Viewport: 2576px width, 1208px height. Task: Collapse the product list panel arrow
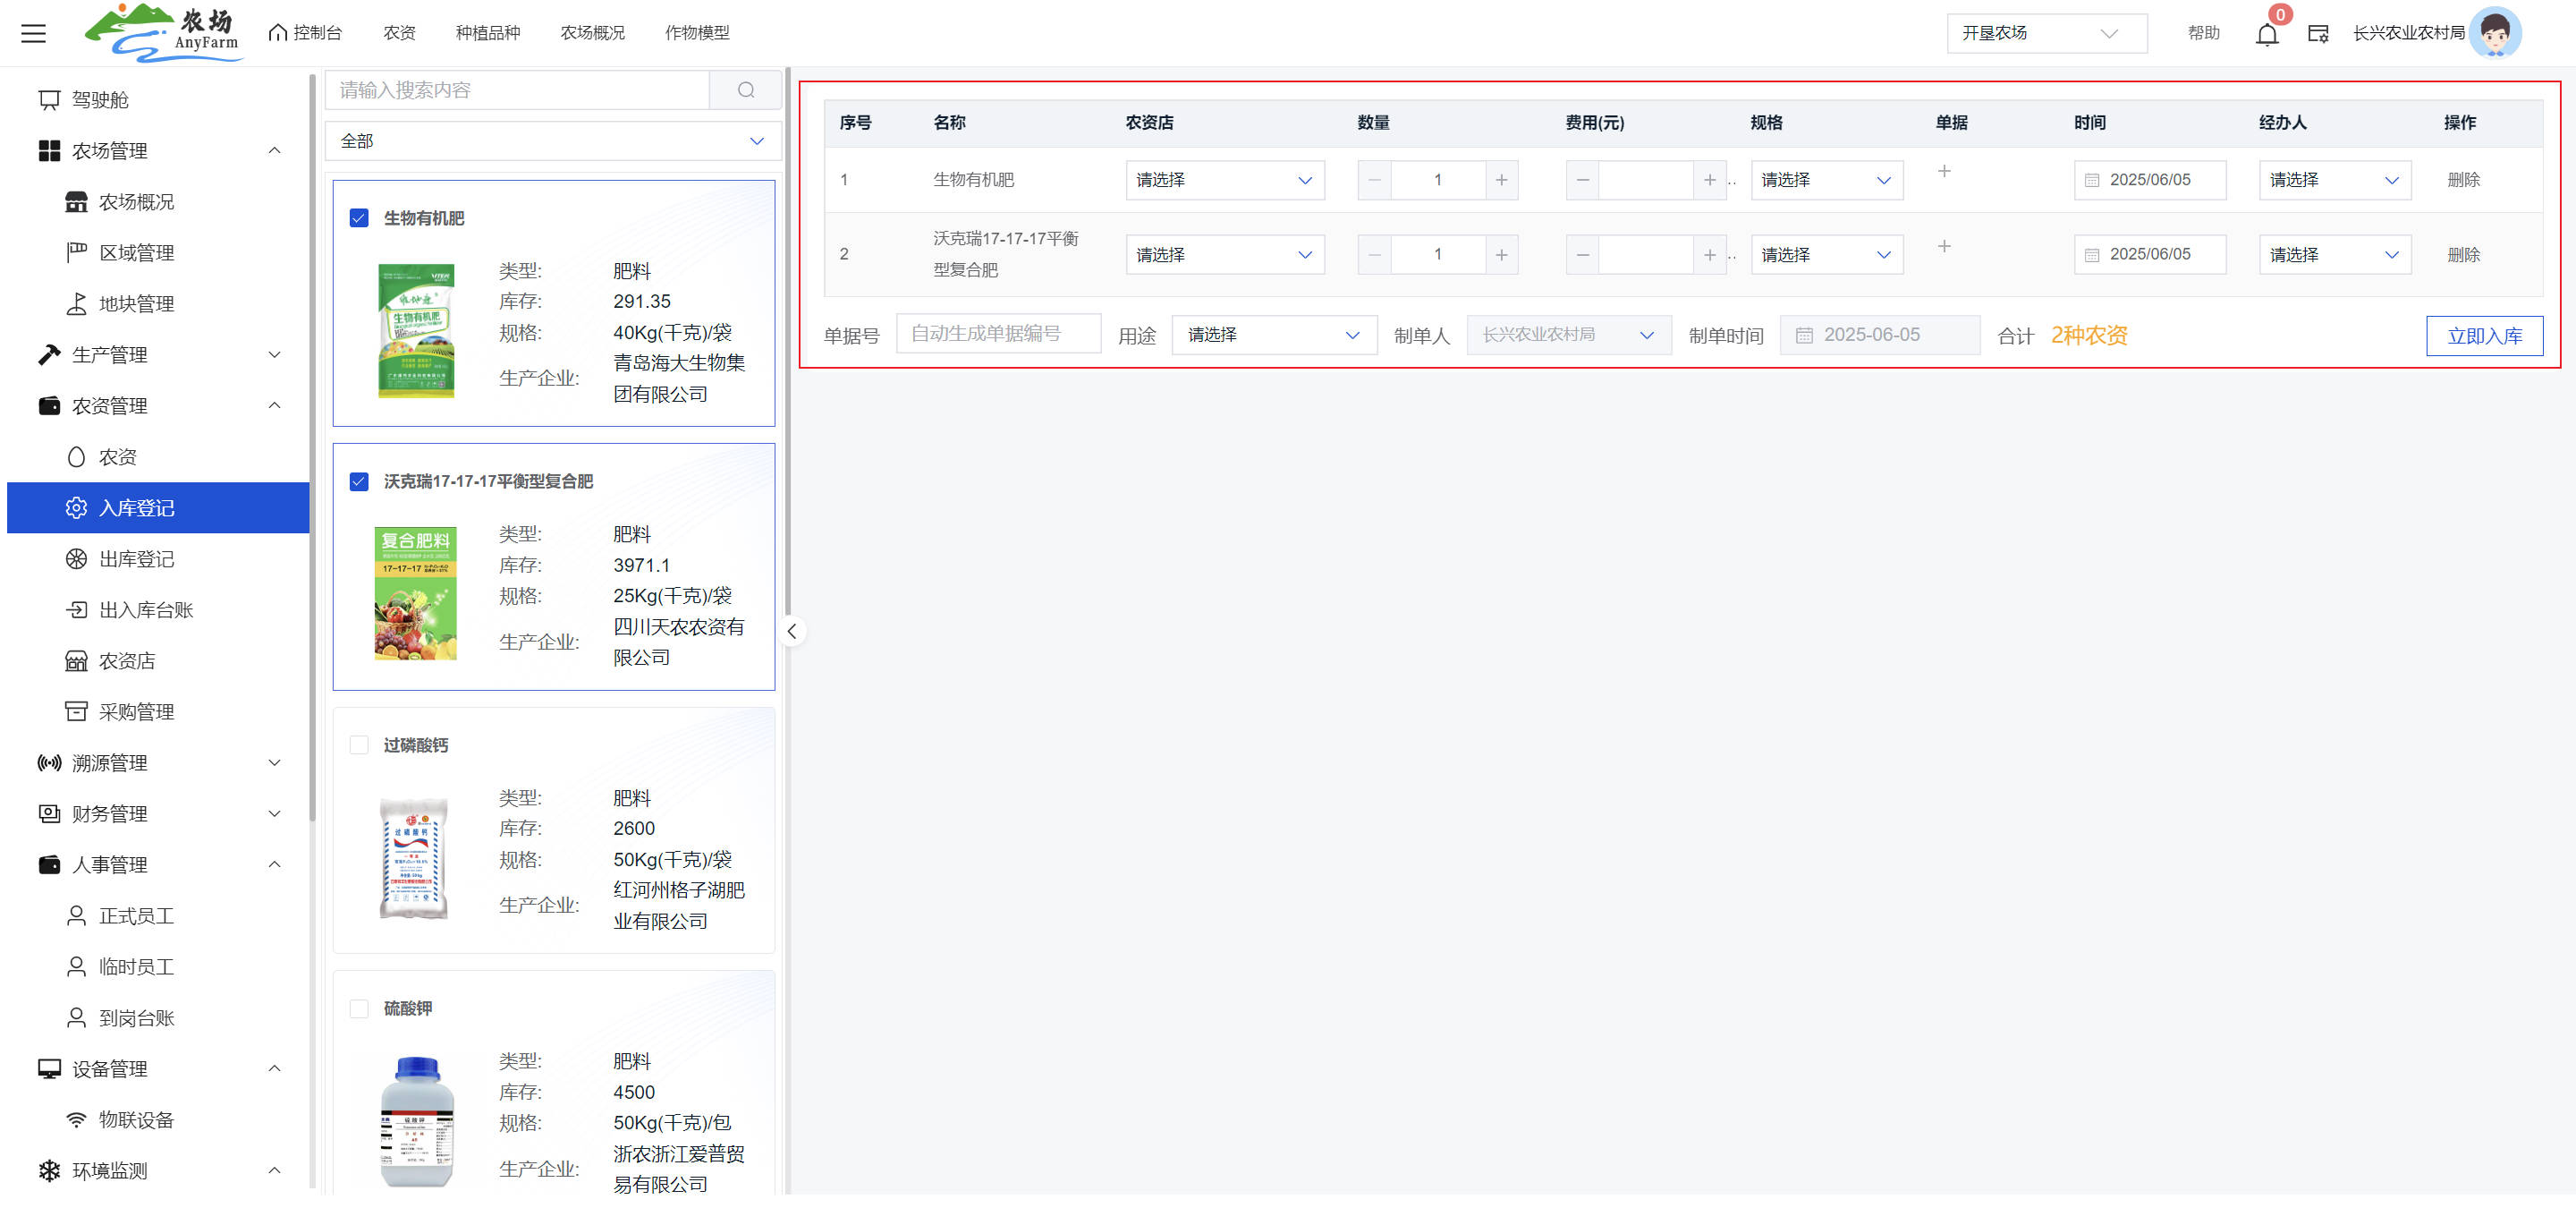pos(792,631)
